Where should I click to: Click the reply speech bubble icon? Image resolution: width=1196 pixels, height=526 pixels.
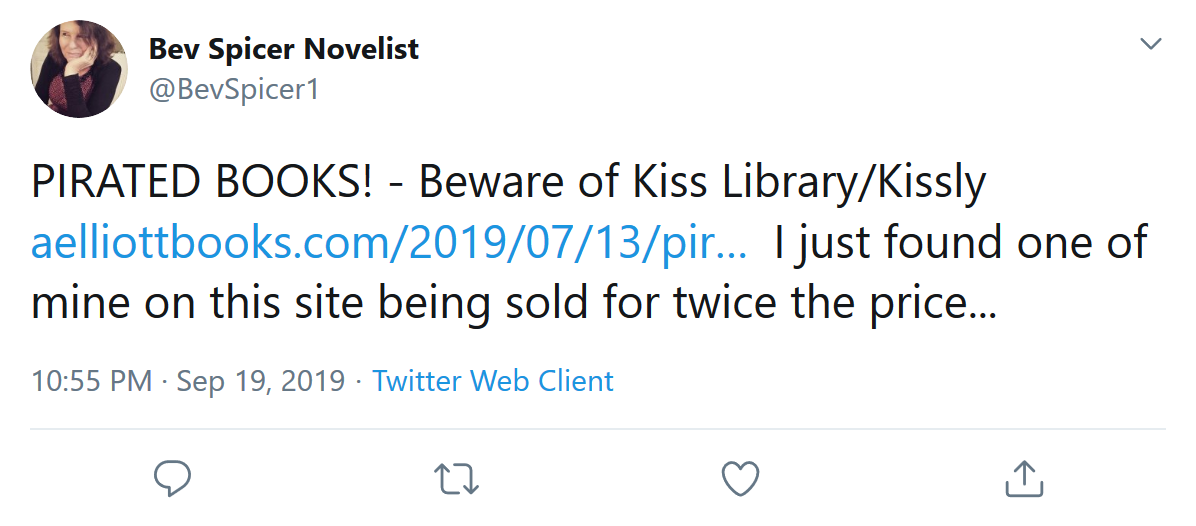point(173,479)
